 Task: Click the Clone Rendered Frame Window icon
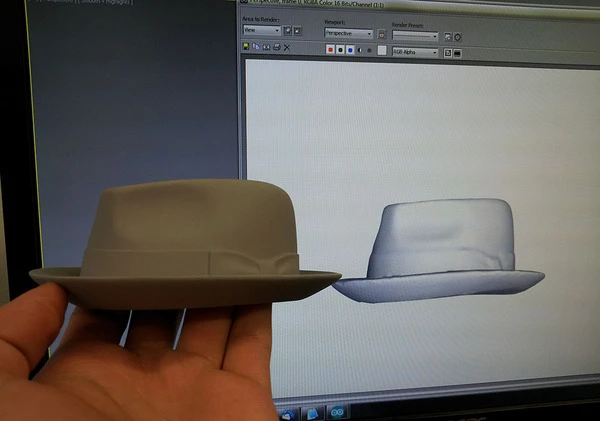click(x=266, y=47)
